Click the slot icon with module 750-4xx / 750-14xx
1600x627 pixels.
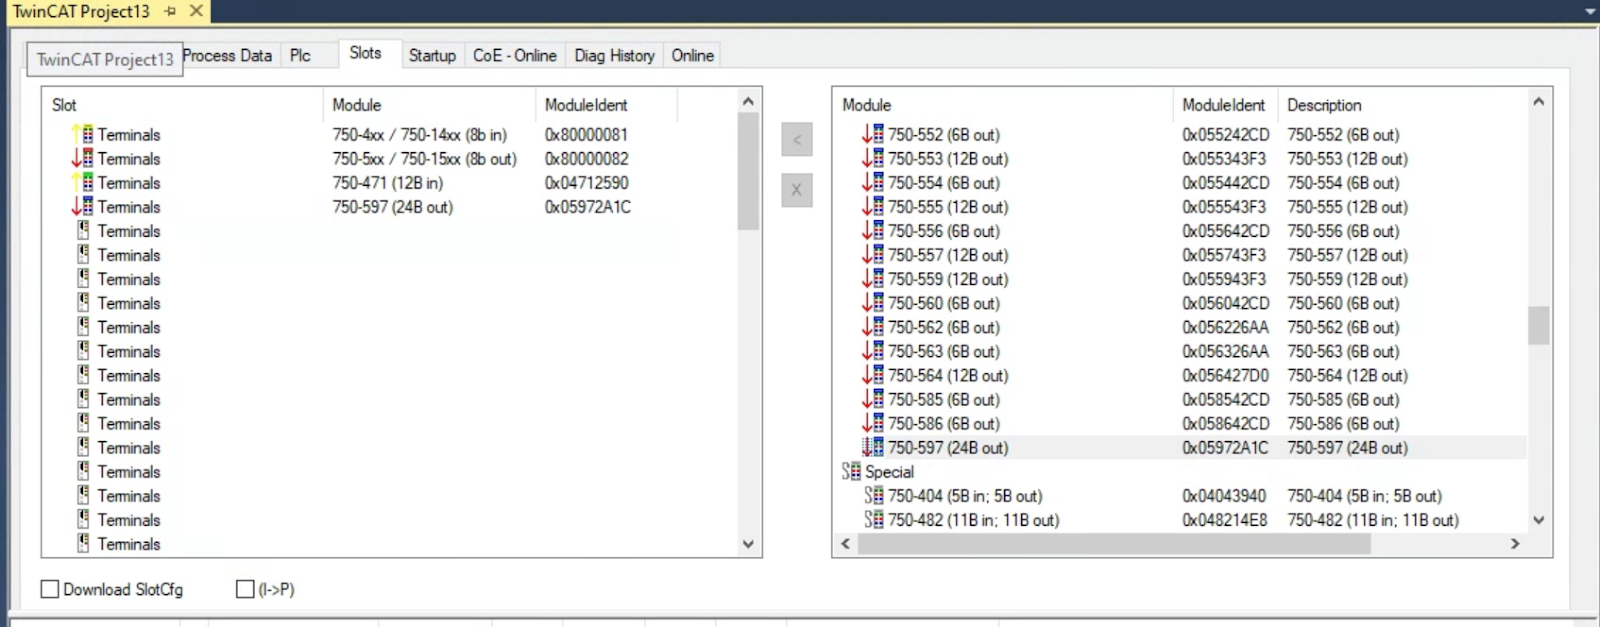coord(83,134)
